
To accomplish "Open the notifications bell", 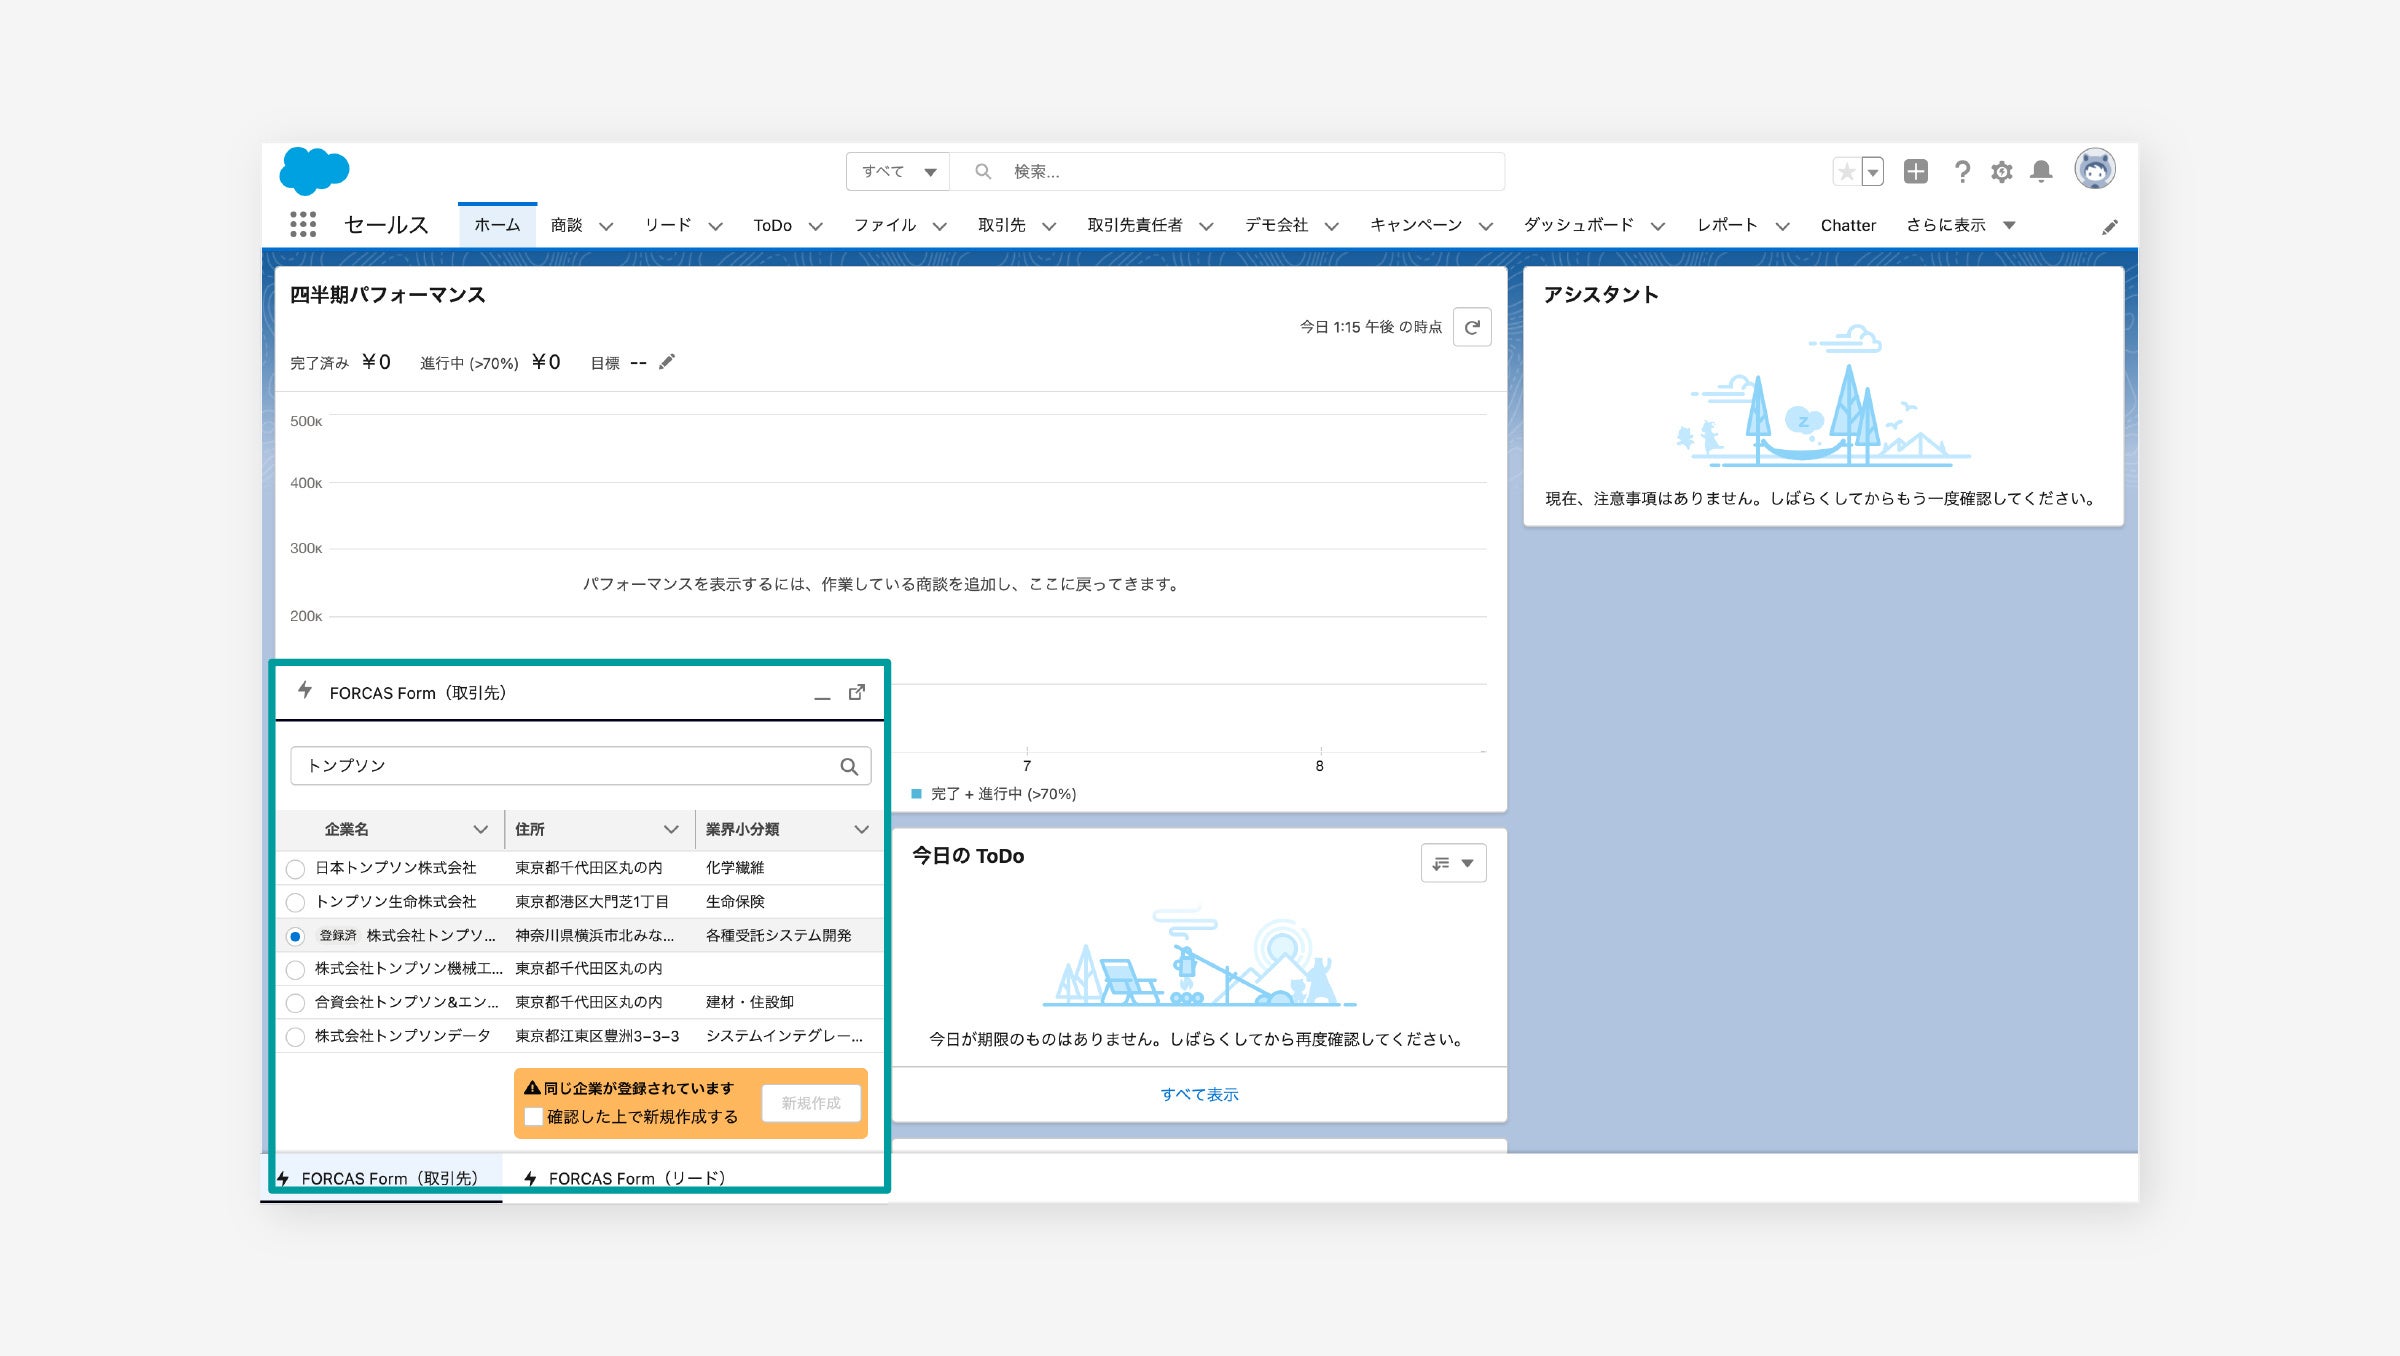I will (2041, 172).
